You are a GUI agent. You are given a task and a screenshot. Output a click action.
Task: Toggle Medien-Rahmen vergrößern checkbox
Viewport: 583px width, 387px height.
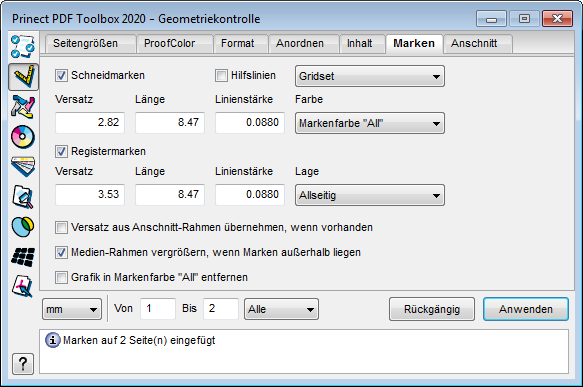click(61, 252)
